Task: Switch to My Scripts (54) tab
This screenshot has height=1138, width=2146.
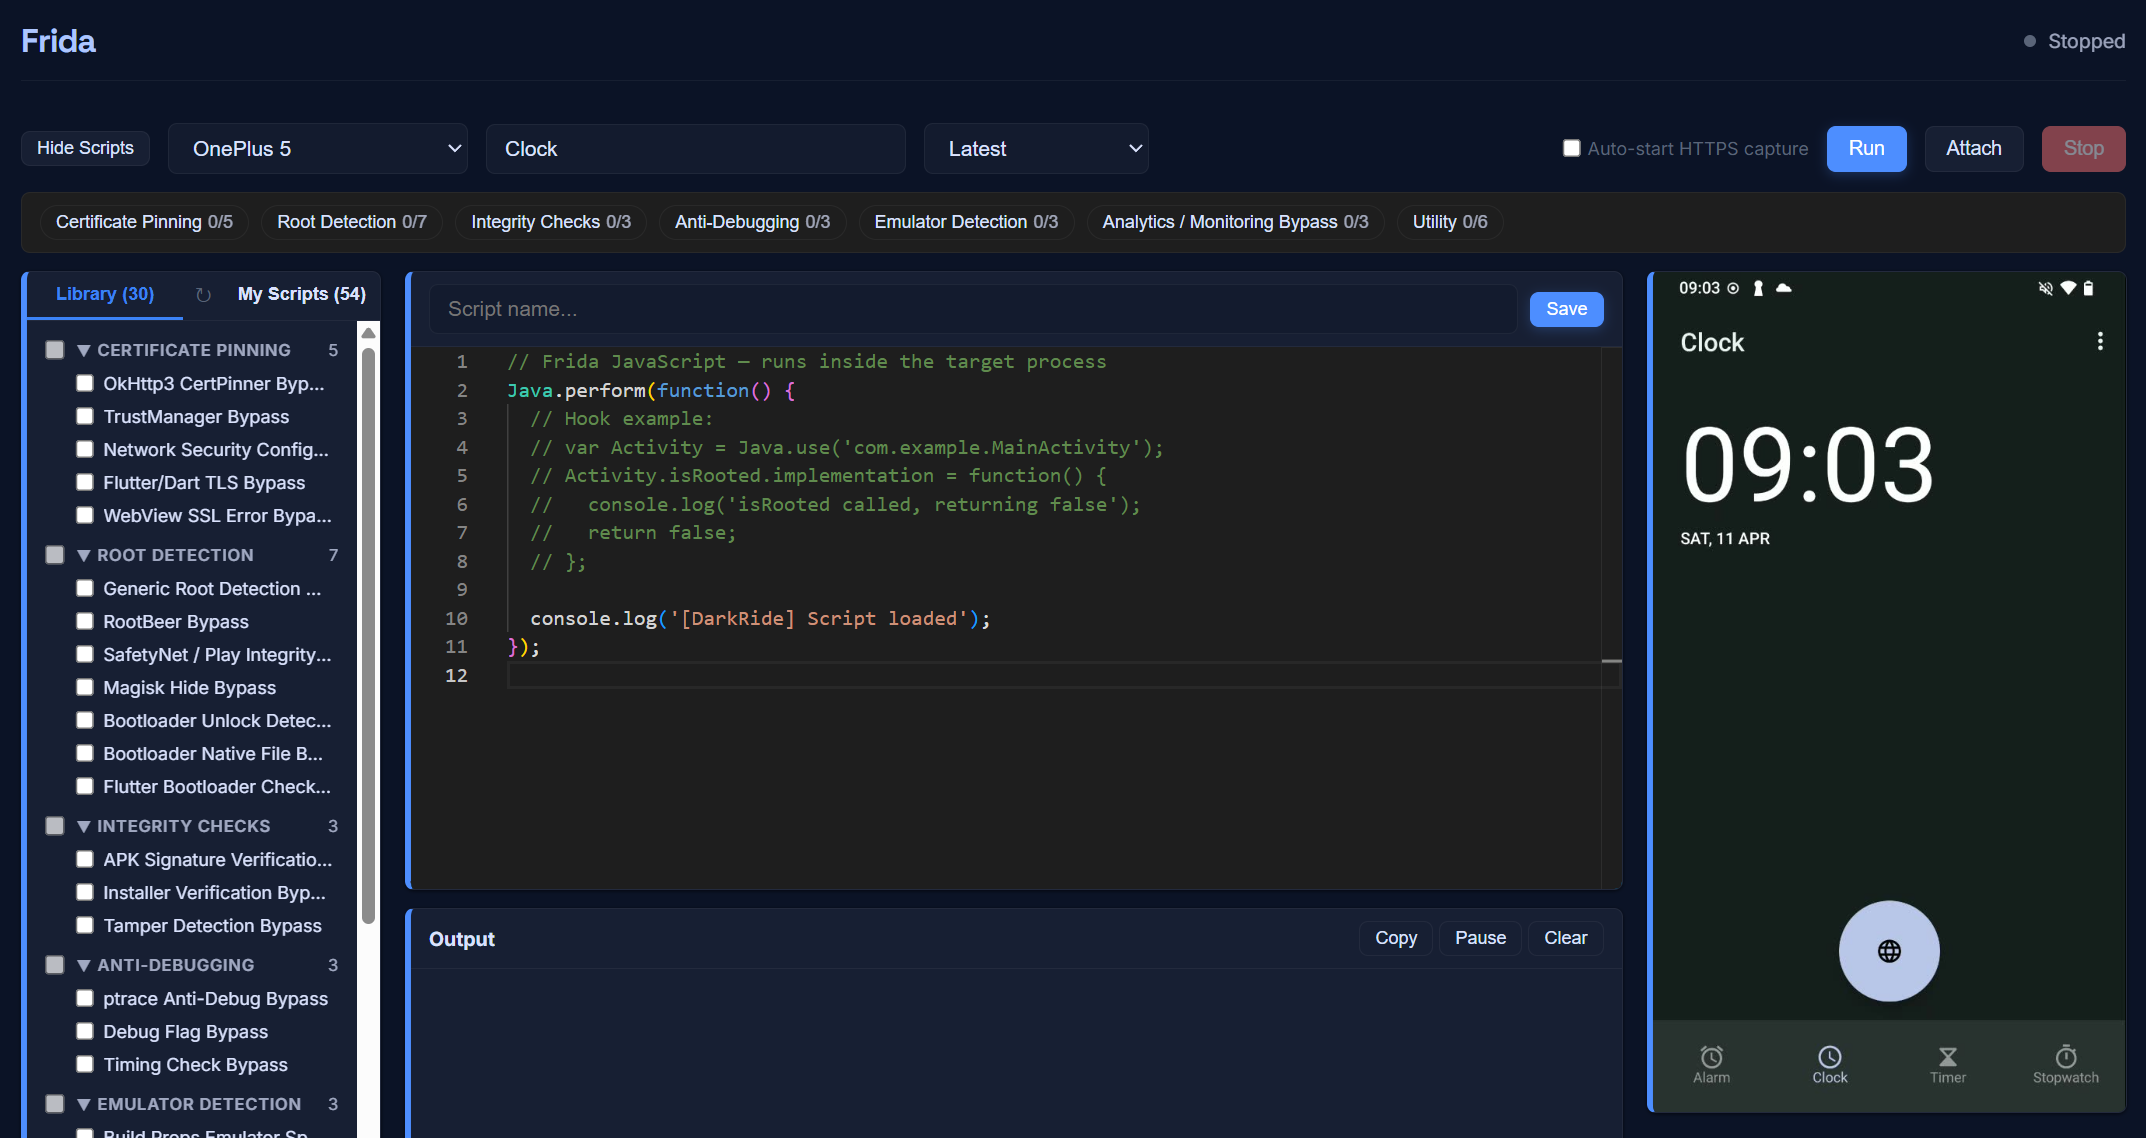Action: pyautogui.click(x=301, y=294)
